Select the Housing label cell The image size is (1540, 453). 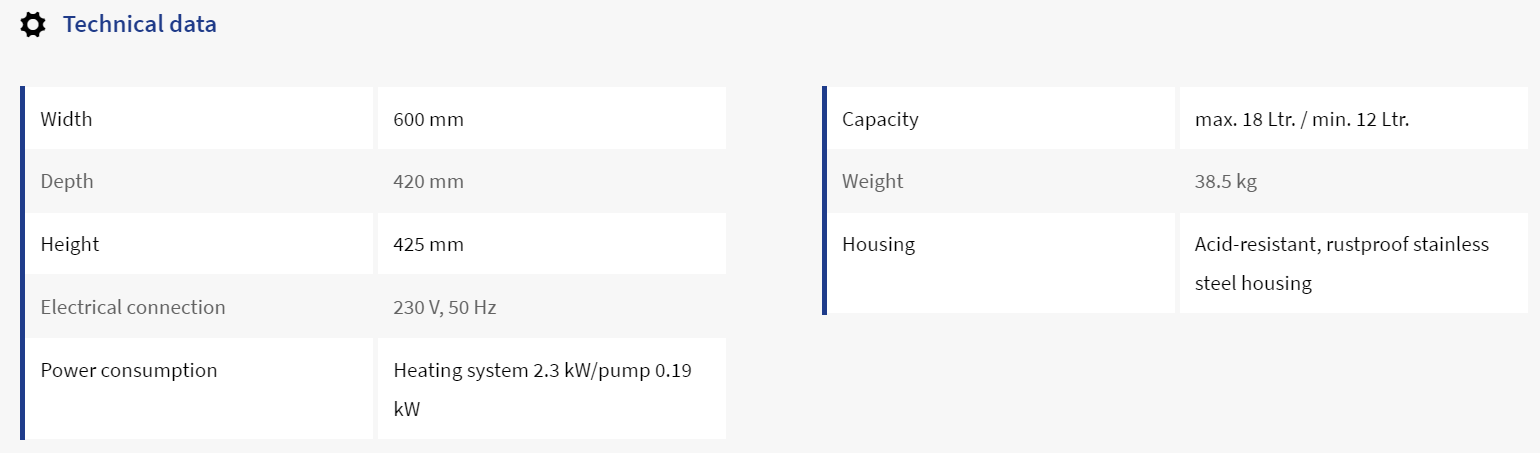[1001, 263]
